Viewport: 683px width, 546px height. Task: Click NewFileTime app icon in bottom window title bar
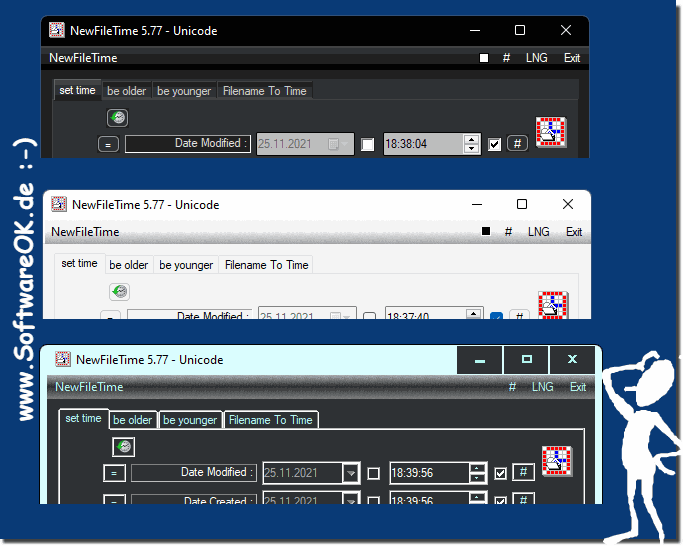point(63,359)
